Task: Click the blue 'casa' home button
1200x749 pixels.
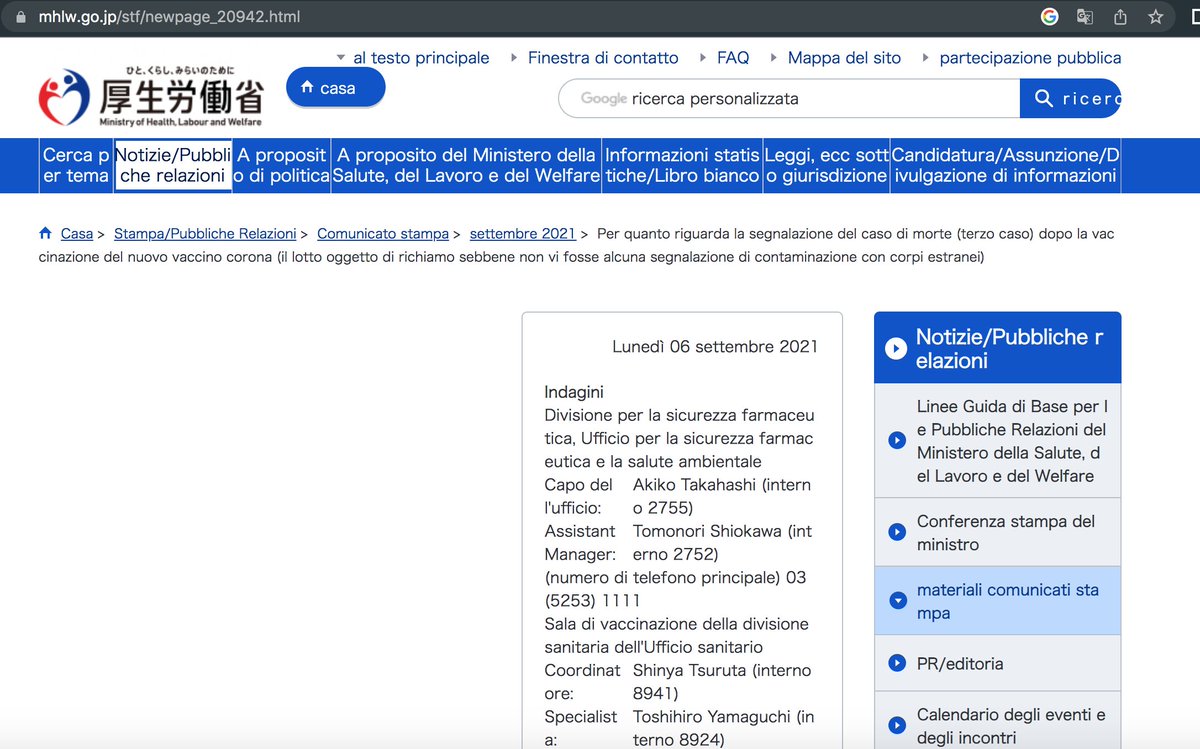Action: (x=335, y=88)
